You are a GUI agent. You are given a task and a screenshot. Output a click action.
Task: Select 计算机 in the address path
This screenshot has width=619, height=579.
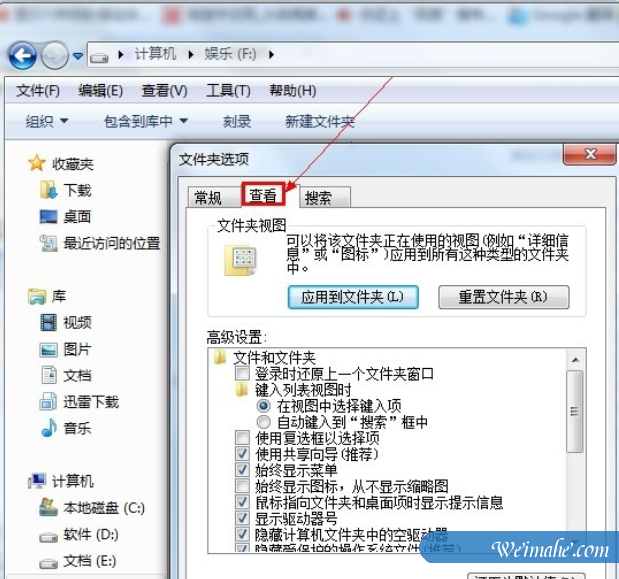[x=156, y=54]
